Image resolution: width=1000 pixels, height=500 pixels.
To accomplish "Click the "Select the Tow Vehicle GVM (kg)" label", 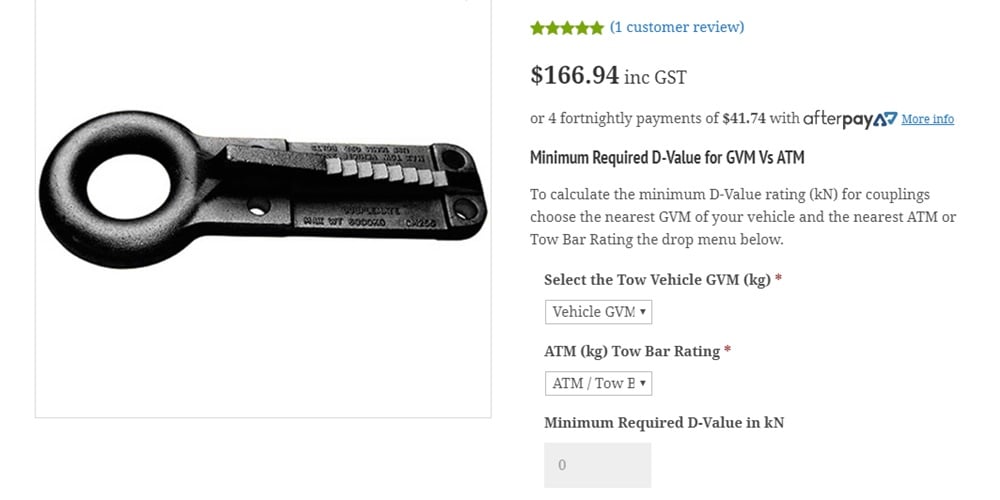I will click(658, 280).
